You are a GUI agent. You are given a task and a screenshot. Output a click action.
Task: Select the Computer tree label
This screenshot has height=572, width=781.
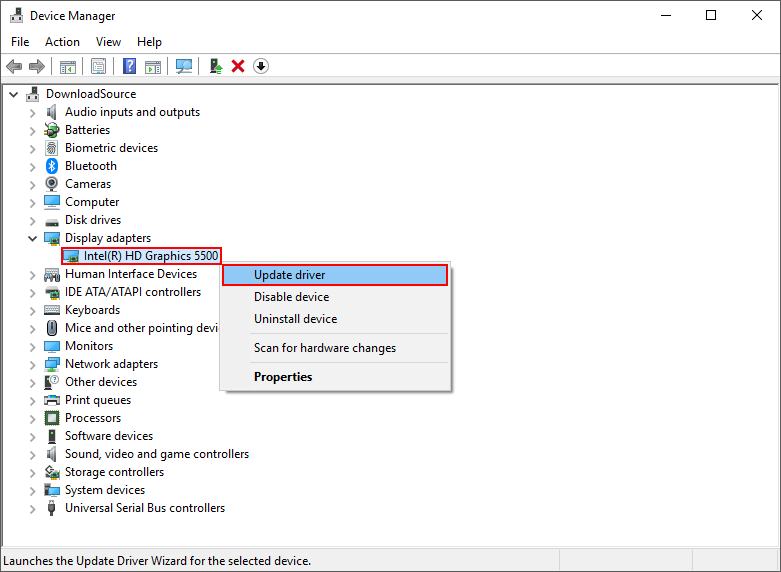[92, 202]
